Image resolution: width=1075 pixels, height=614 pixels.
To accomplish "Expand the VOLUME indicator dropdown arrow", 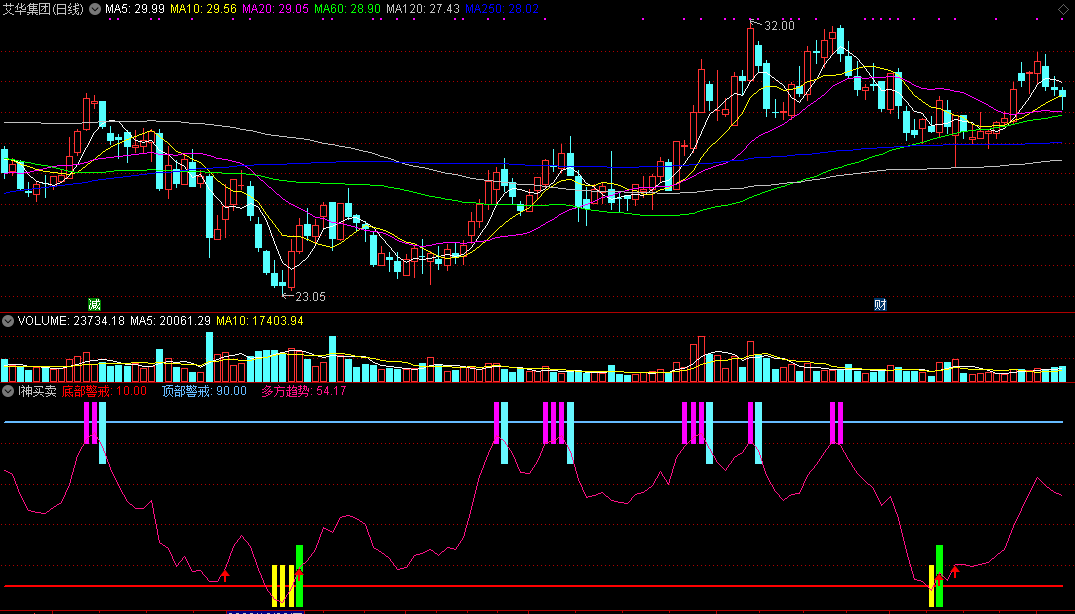I will [8, 321].
